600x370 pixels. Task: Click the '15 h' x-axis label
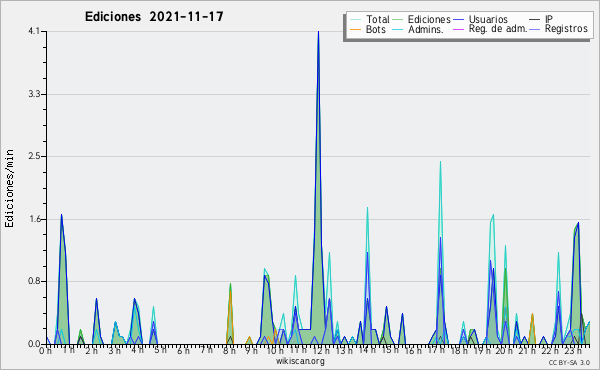[x=390, y=350]
